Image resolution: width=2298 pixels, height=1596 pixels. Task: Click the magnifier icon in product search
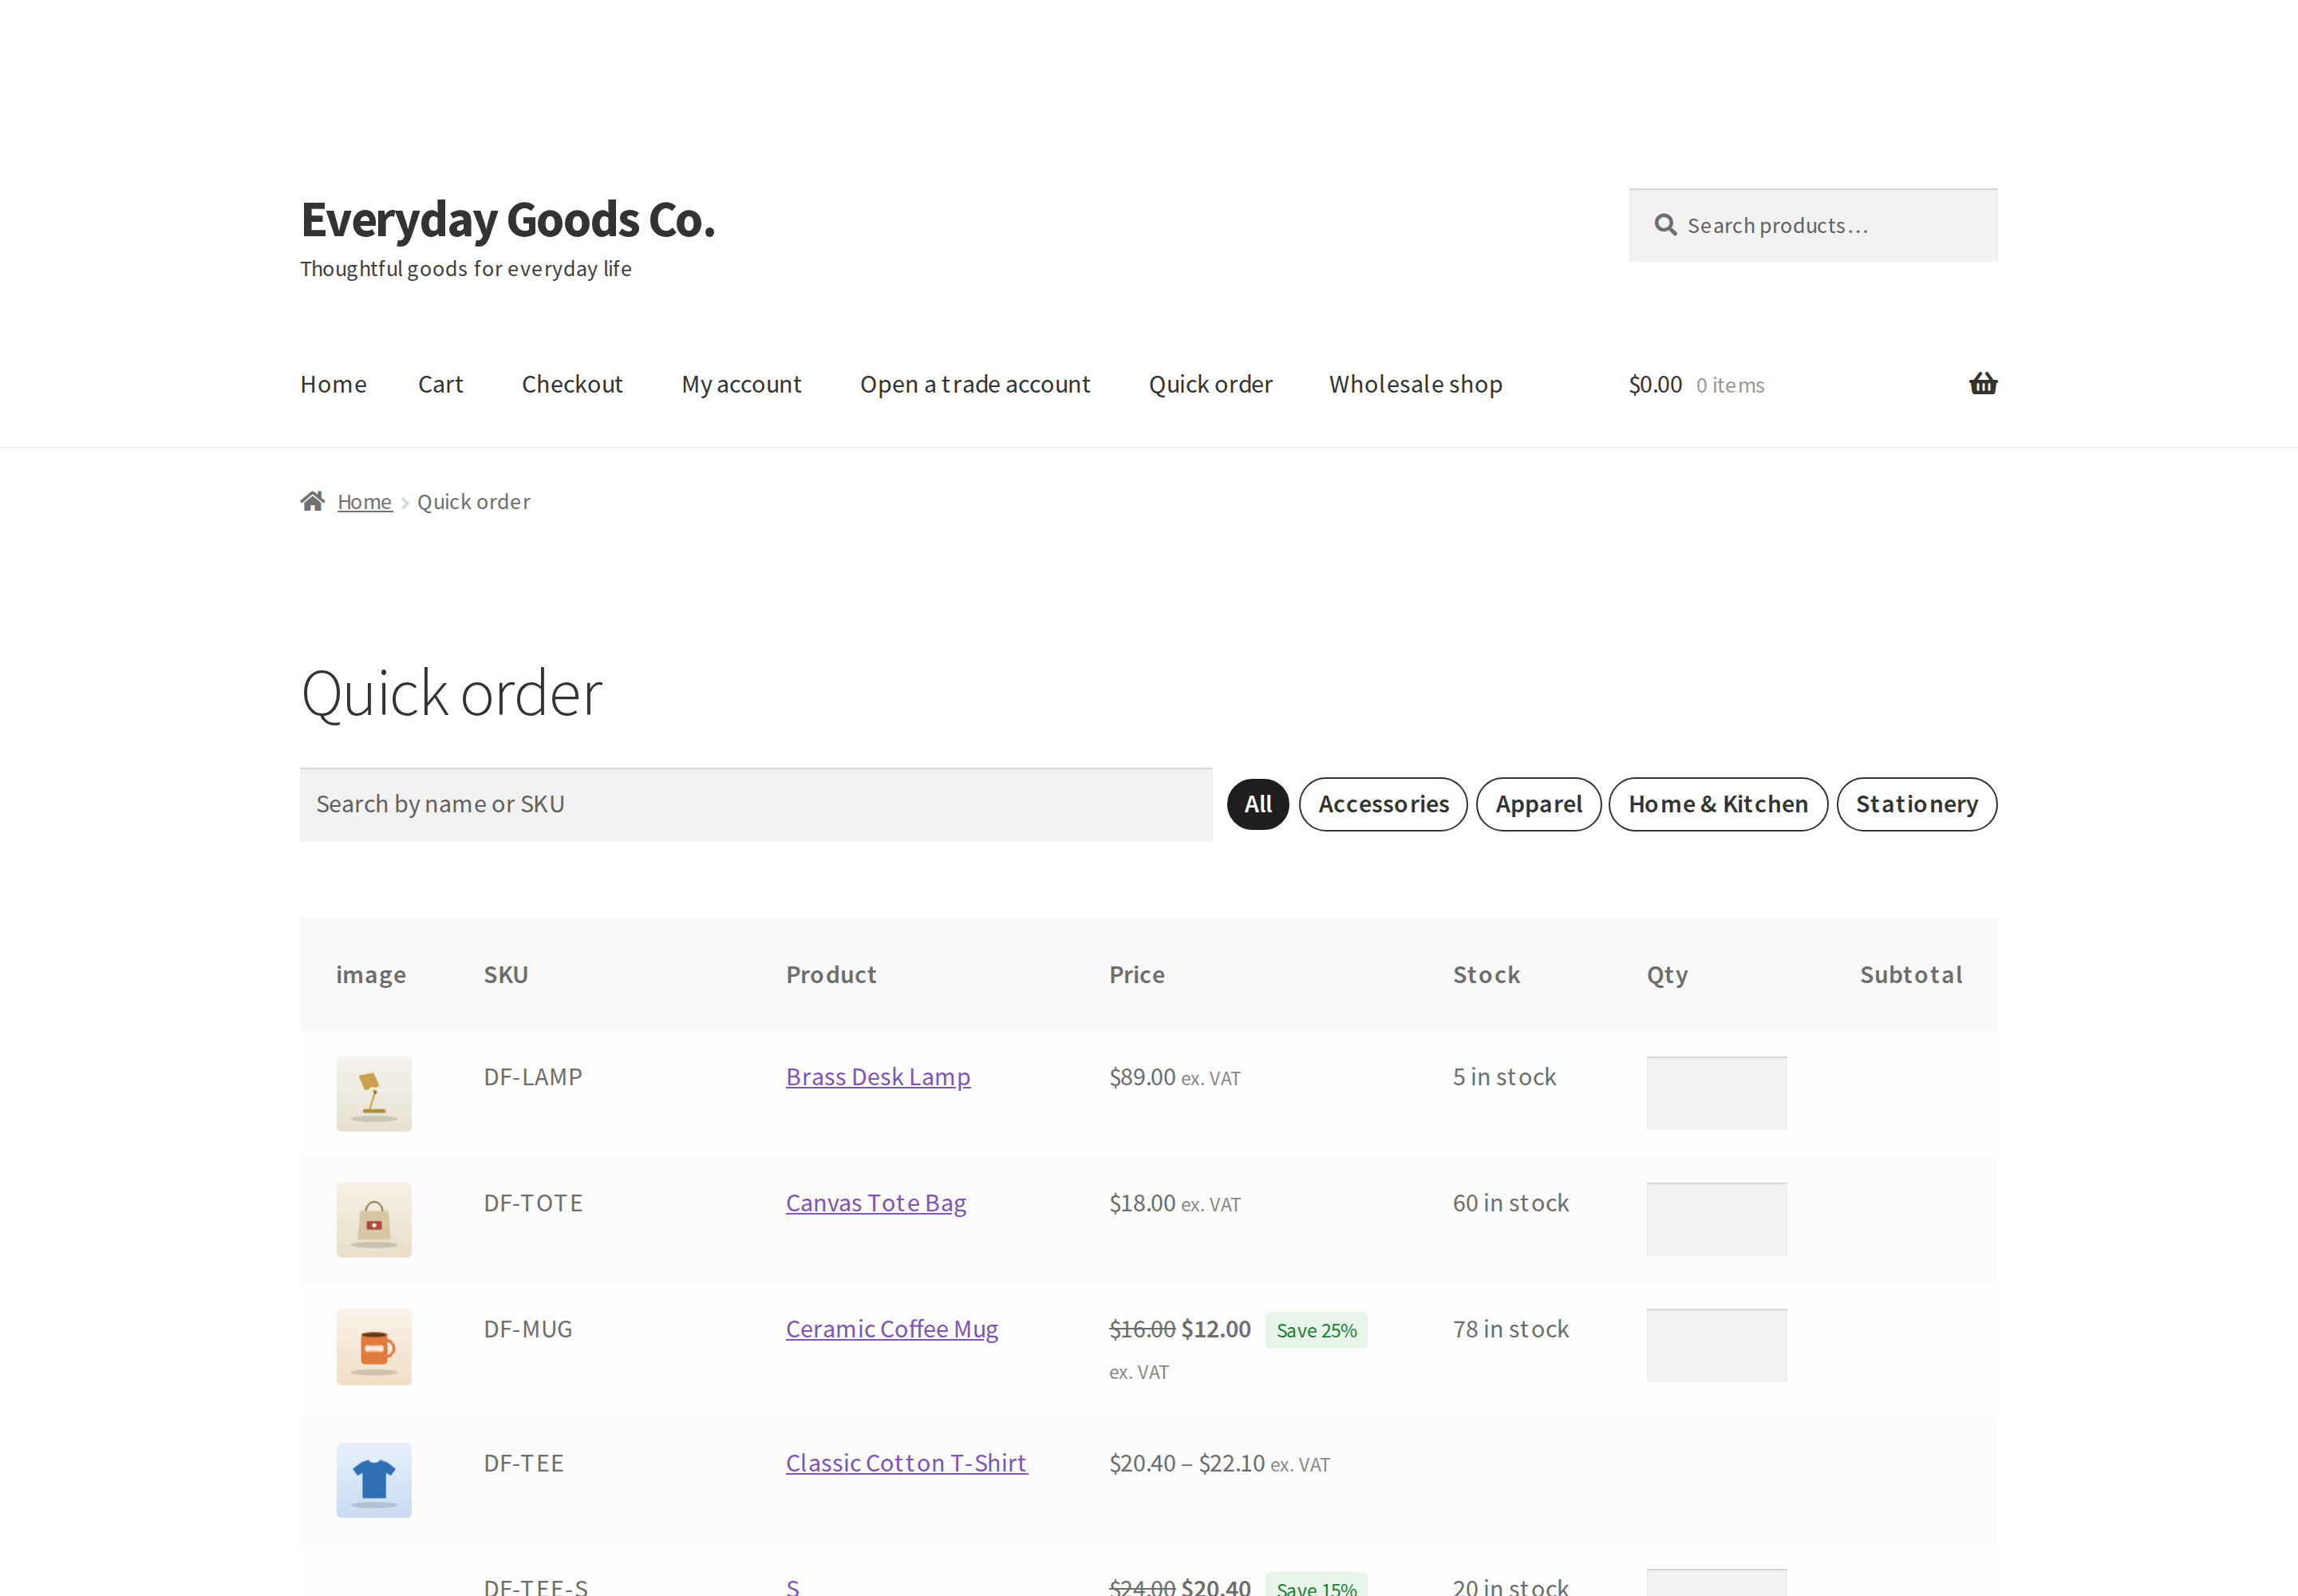(1665, 225)
